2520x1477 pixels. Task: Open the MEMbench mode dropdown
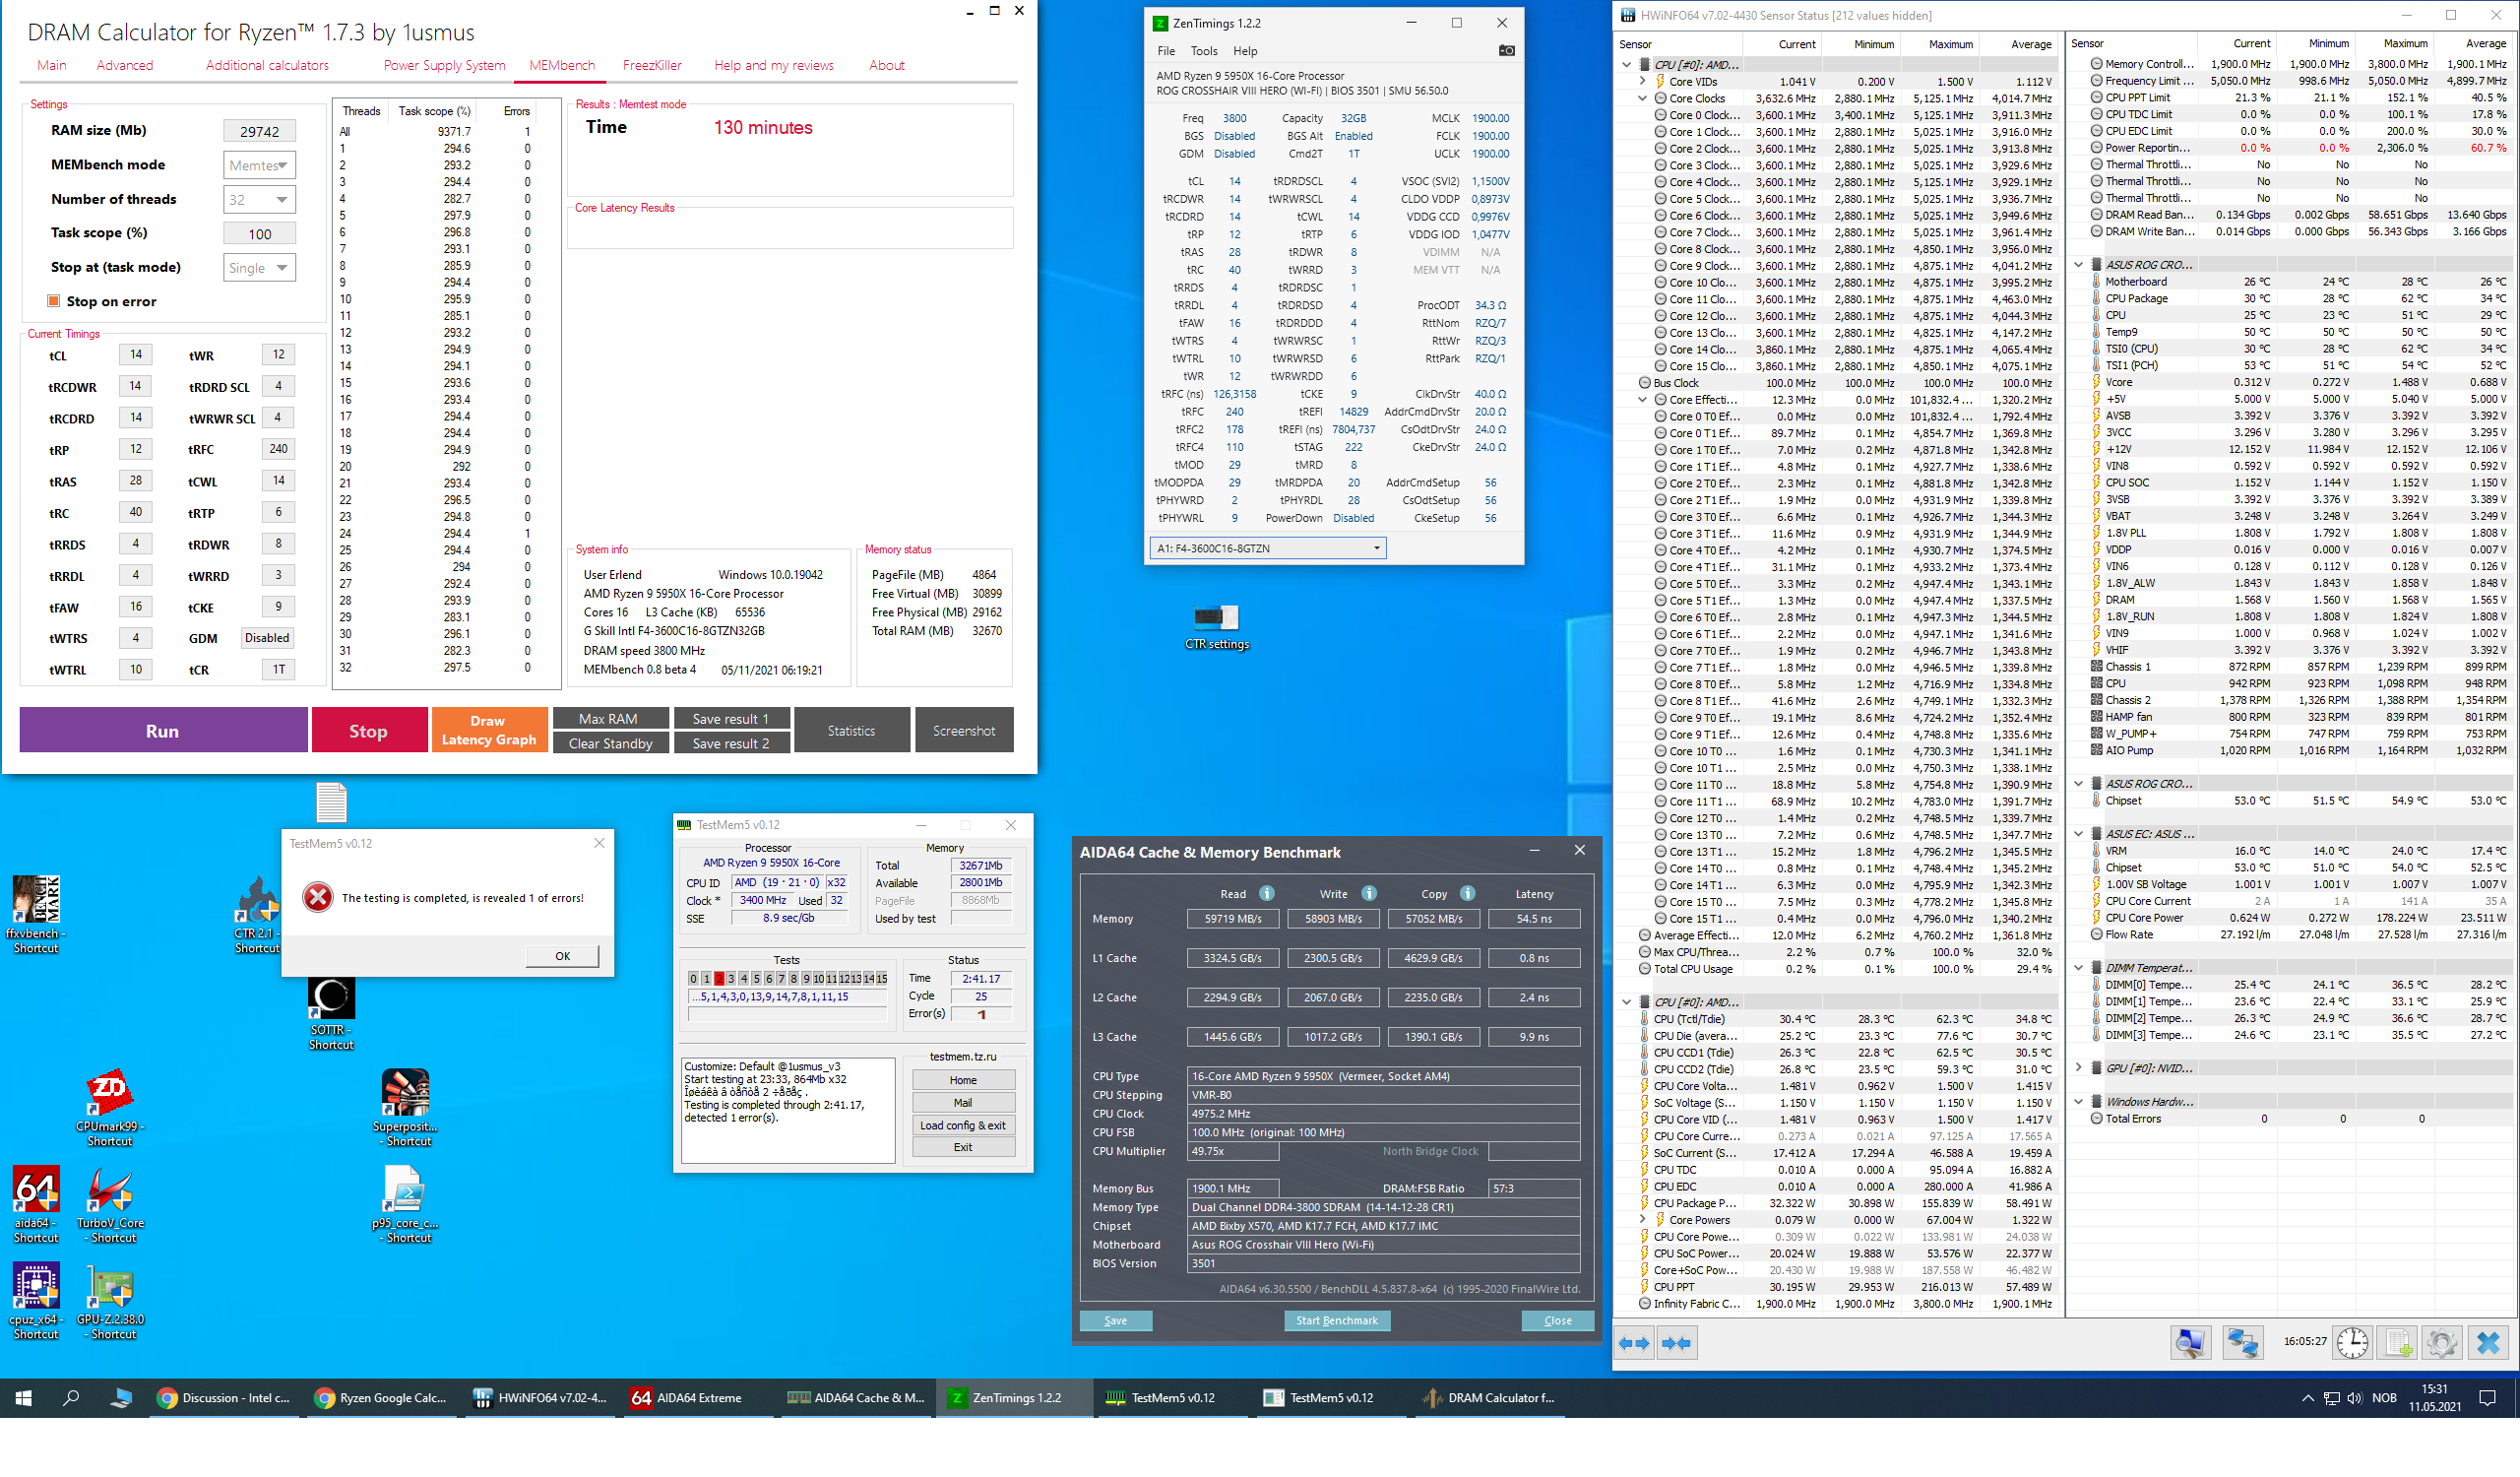pos(259,165)
